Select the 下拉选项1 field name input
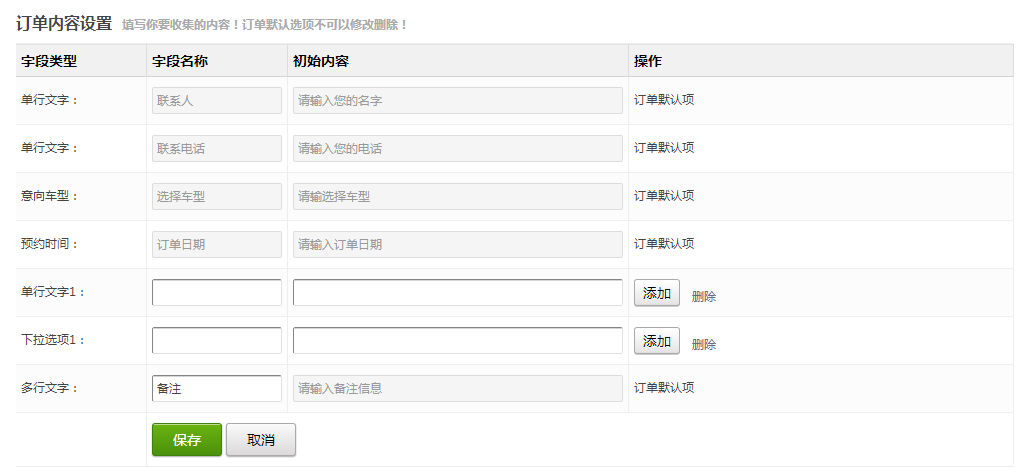The height and width of the screenshot is (468, 1022). point(217,340)
